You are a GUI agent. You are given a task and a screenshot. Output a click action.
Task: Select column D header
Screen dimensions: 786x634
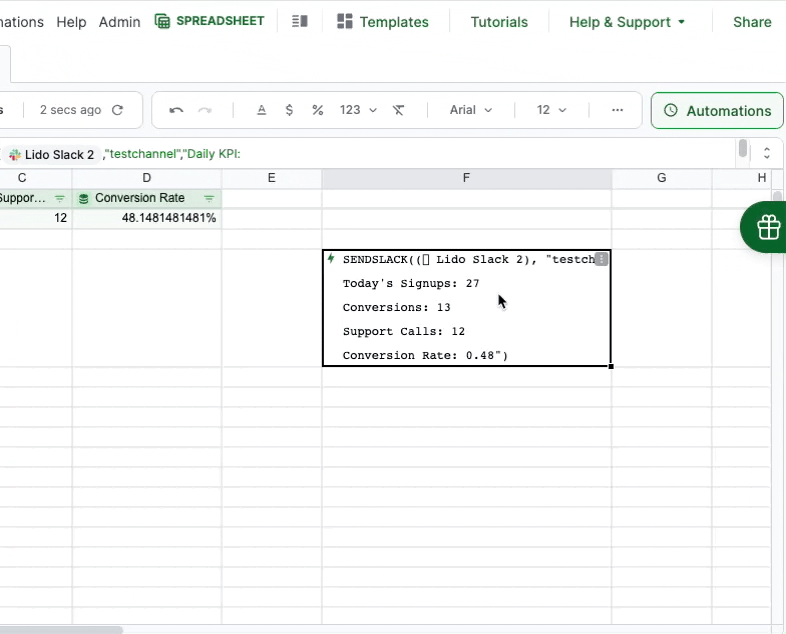coord(146,178)
